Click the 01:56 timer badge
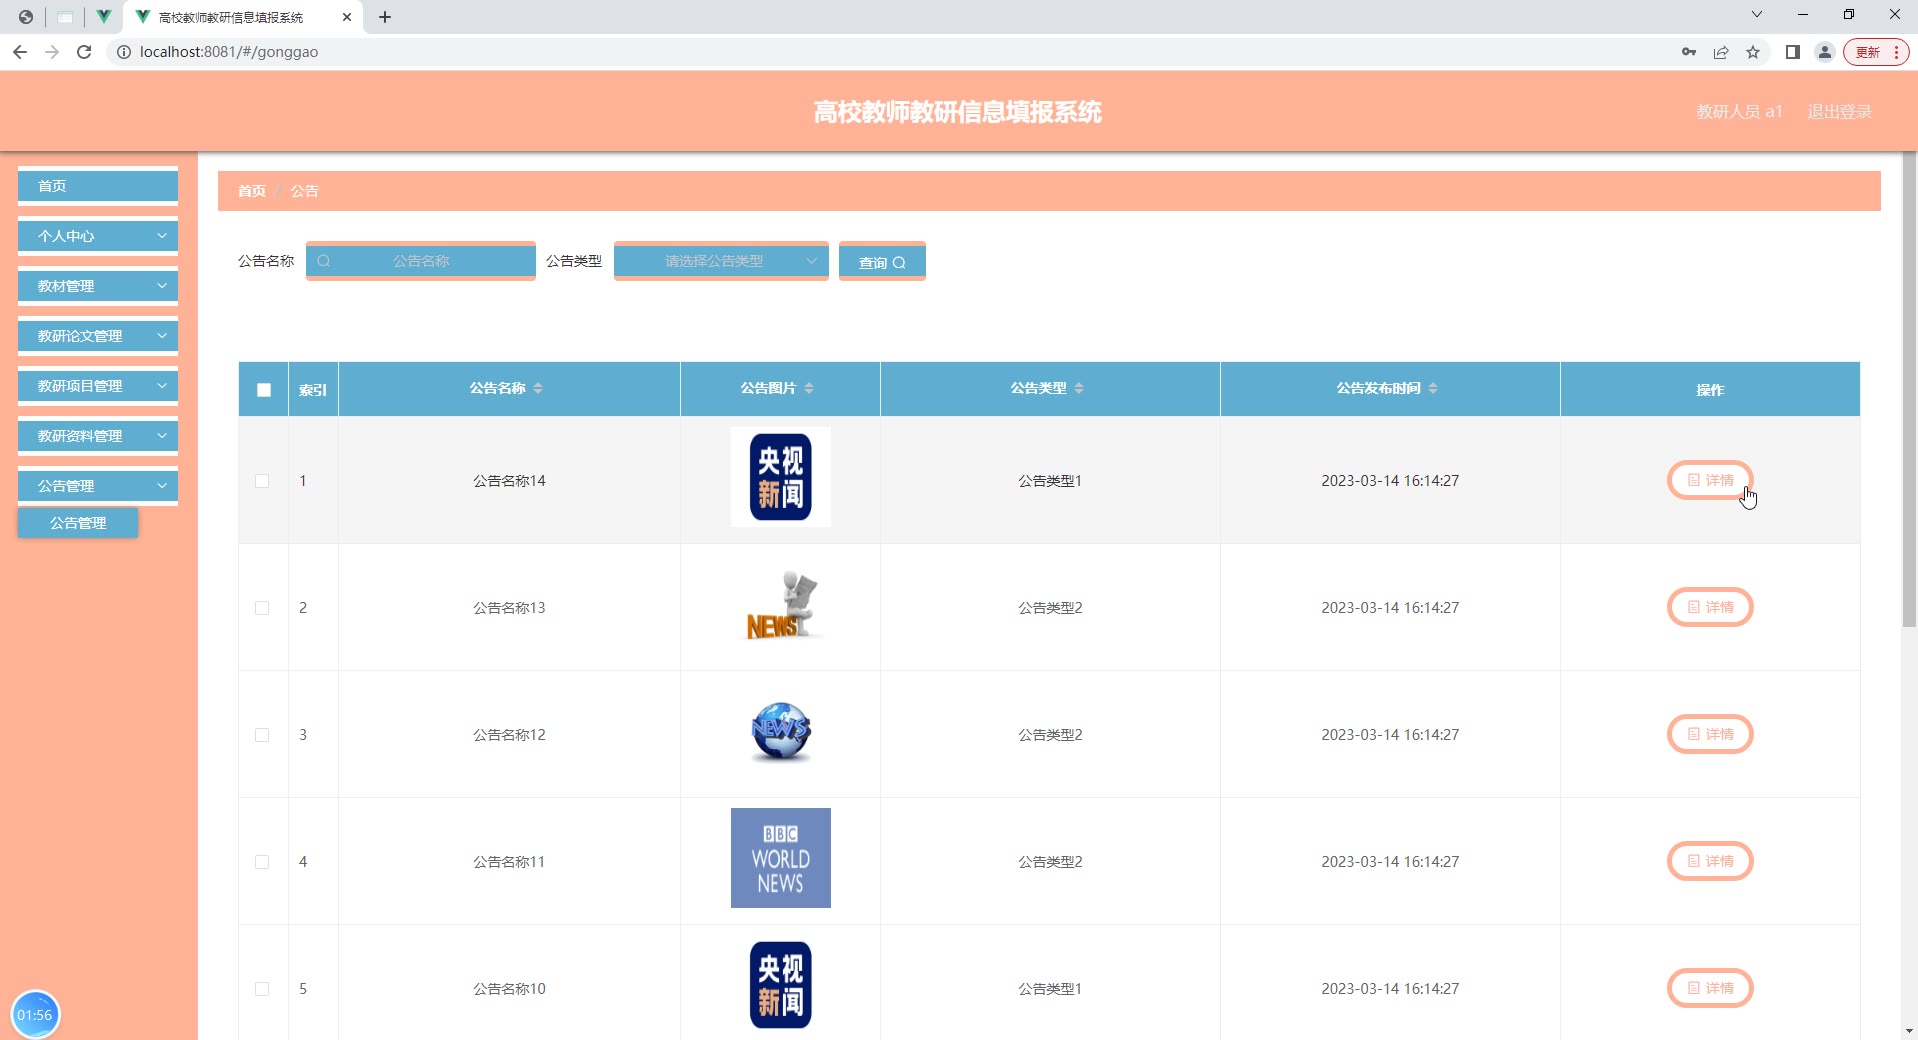1918x1040 pixels. 35,1015
